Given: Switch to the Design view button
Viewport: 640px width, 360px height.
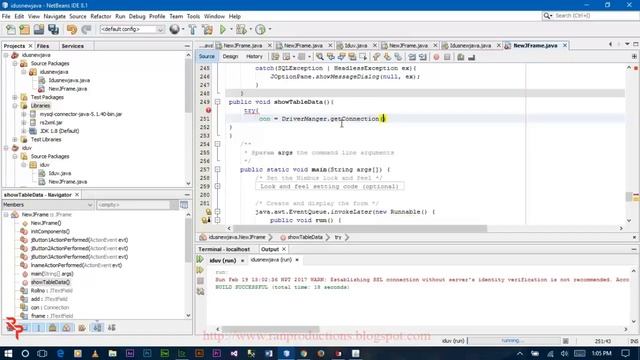Looking at the screenshot, I should [x=230, y=57].
